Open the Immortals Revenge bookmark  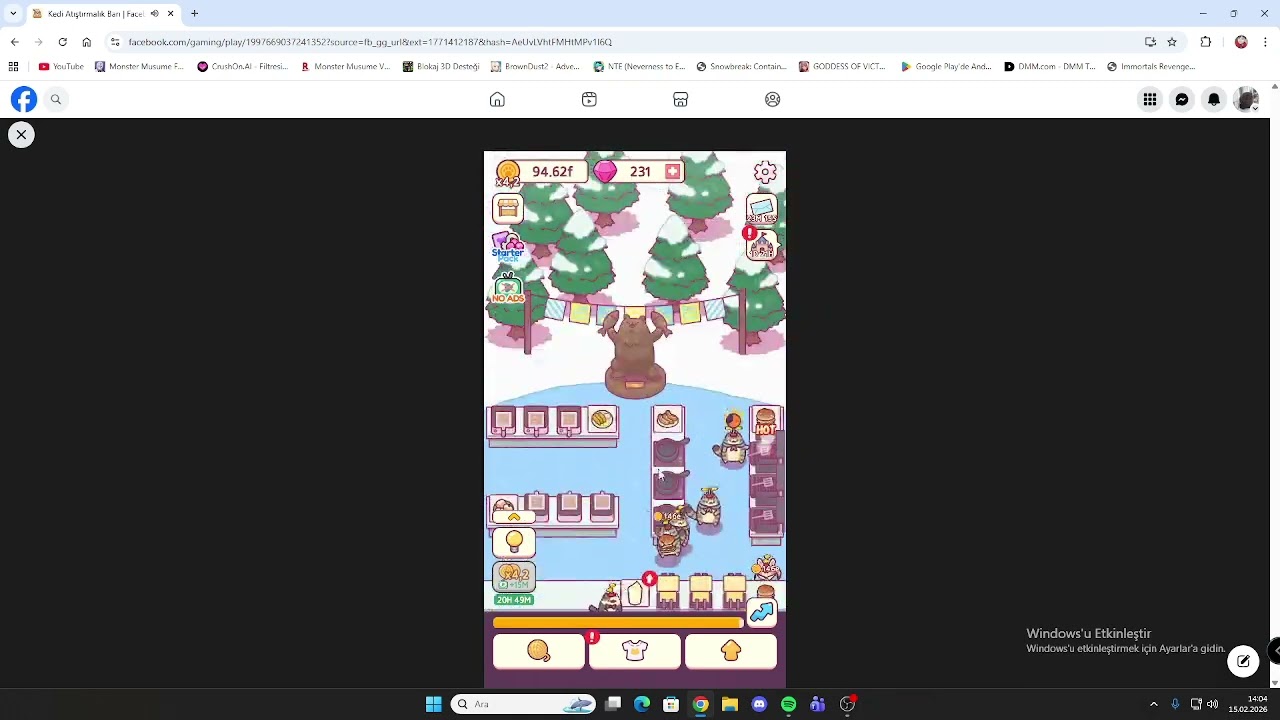[x=1151, y=67]
